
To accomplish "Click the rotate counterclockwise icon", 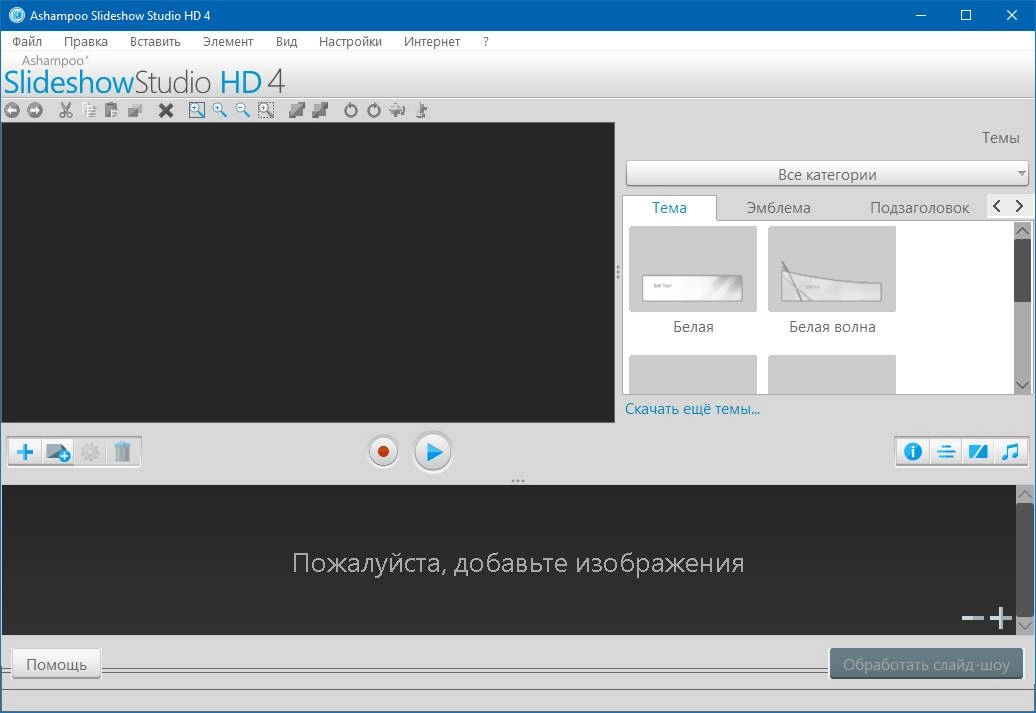I will pyautogui.click(x=351, y=110).
